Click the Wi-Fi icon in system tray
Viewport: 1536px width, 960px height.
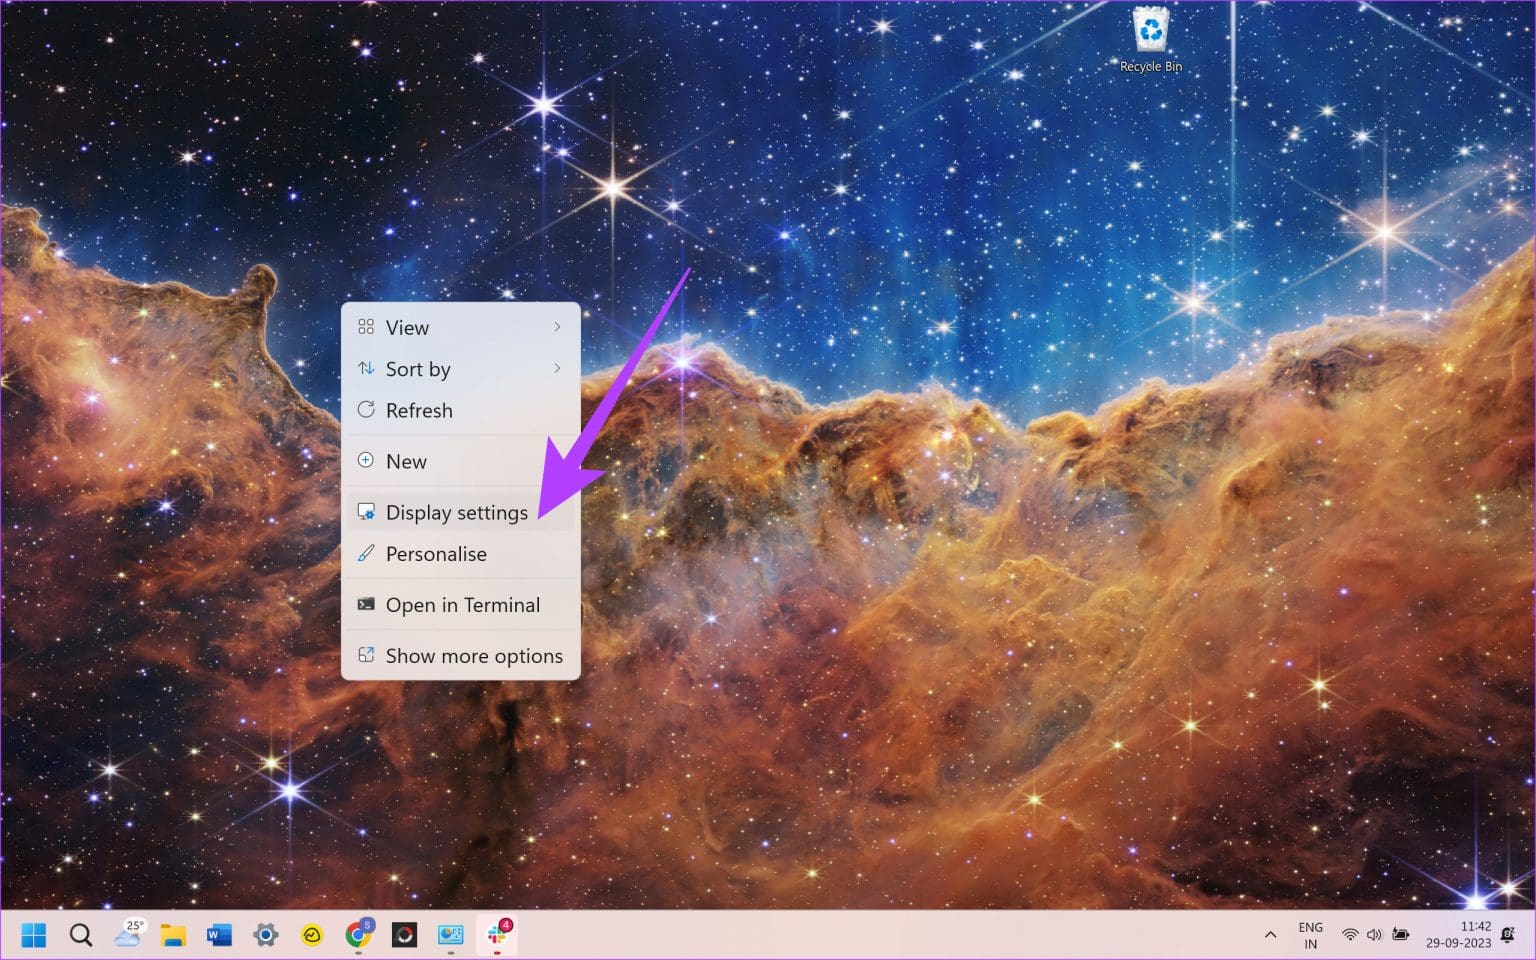click(1349, 934)
